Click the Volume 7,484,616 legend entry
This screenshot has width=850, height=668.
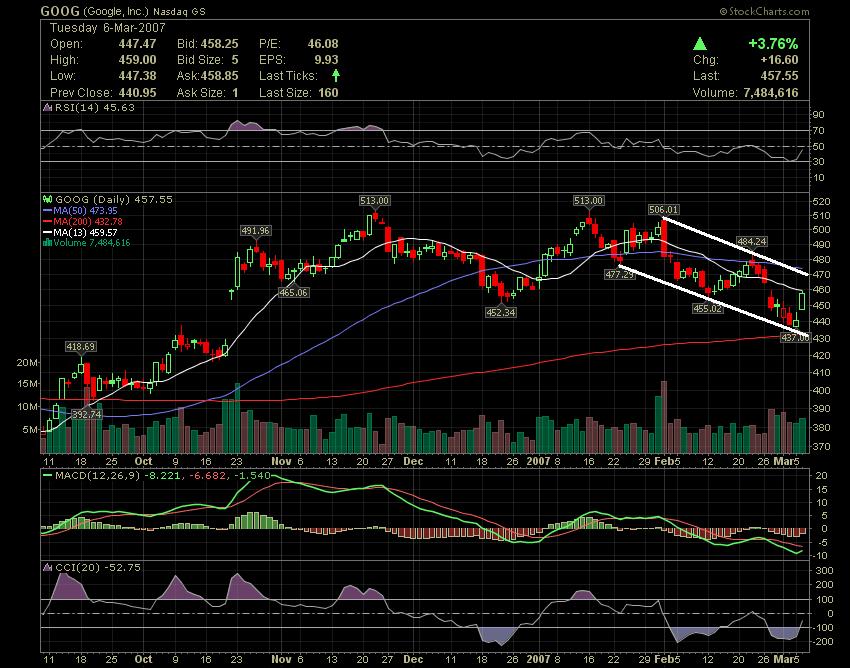92,243
